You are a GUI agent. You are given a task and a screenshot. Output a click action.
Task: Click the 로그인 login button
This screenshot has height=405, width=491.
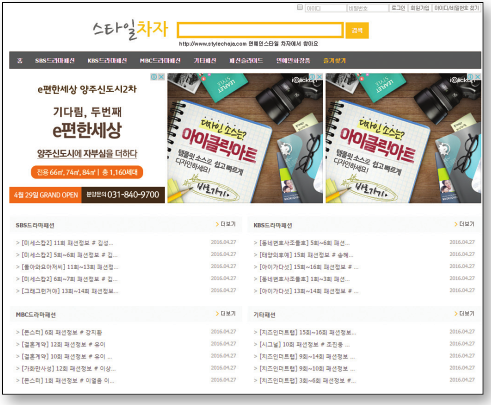(x=398, y=8)
